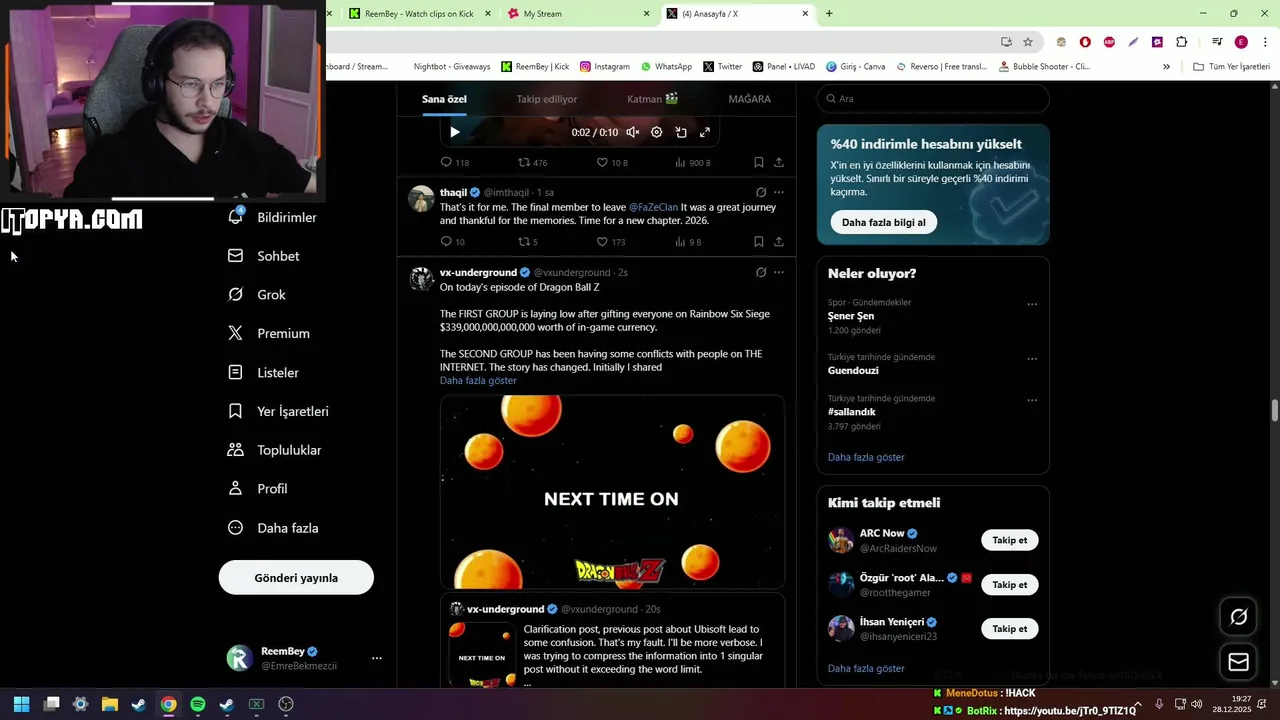Open video settings gear in player
Viewport: 1280px width, 720px height.
coord(657,132)
